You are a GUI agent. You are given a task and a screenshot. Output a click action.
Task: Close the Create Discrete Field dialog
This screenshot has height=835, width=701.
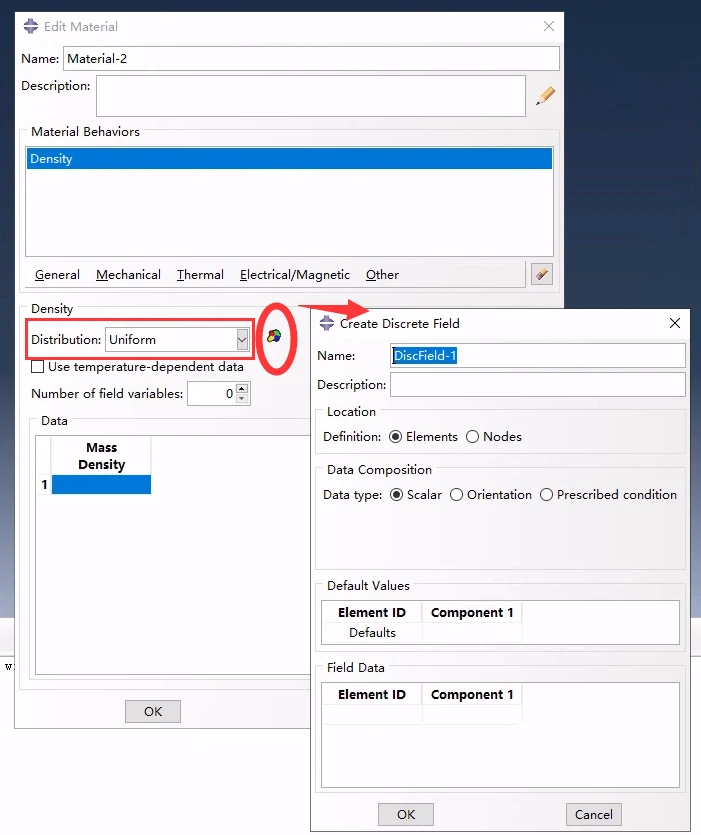tap(674, 323)
